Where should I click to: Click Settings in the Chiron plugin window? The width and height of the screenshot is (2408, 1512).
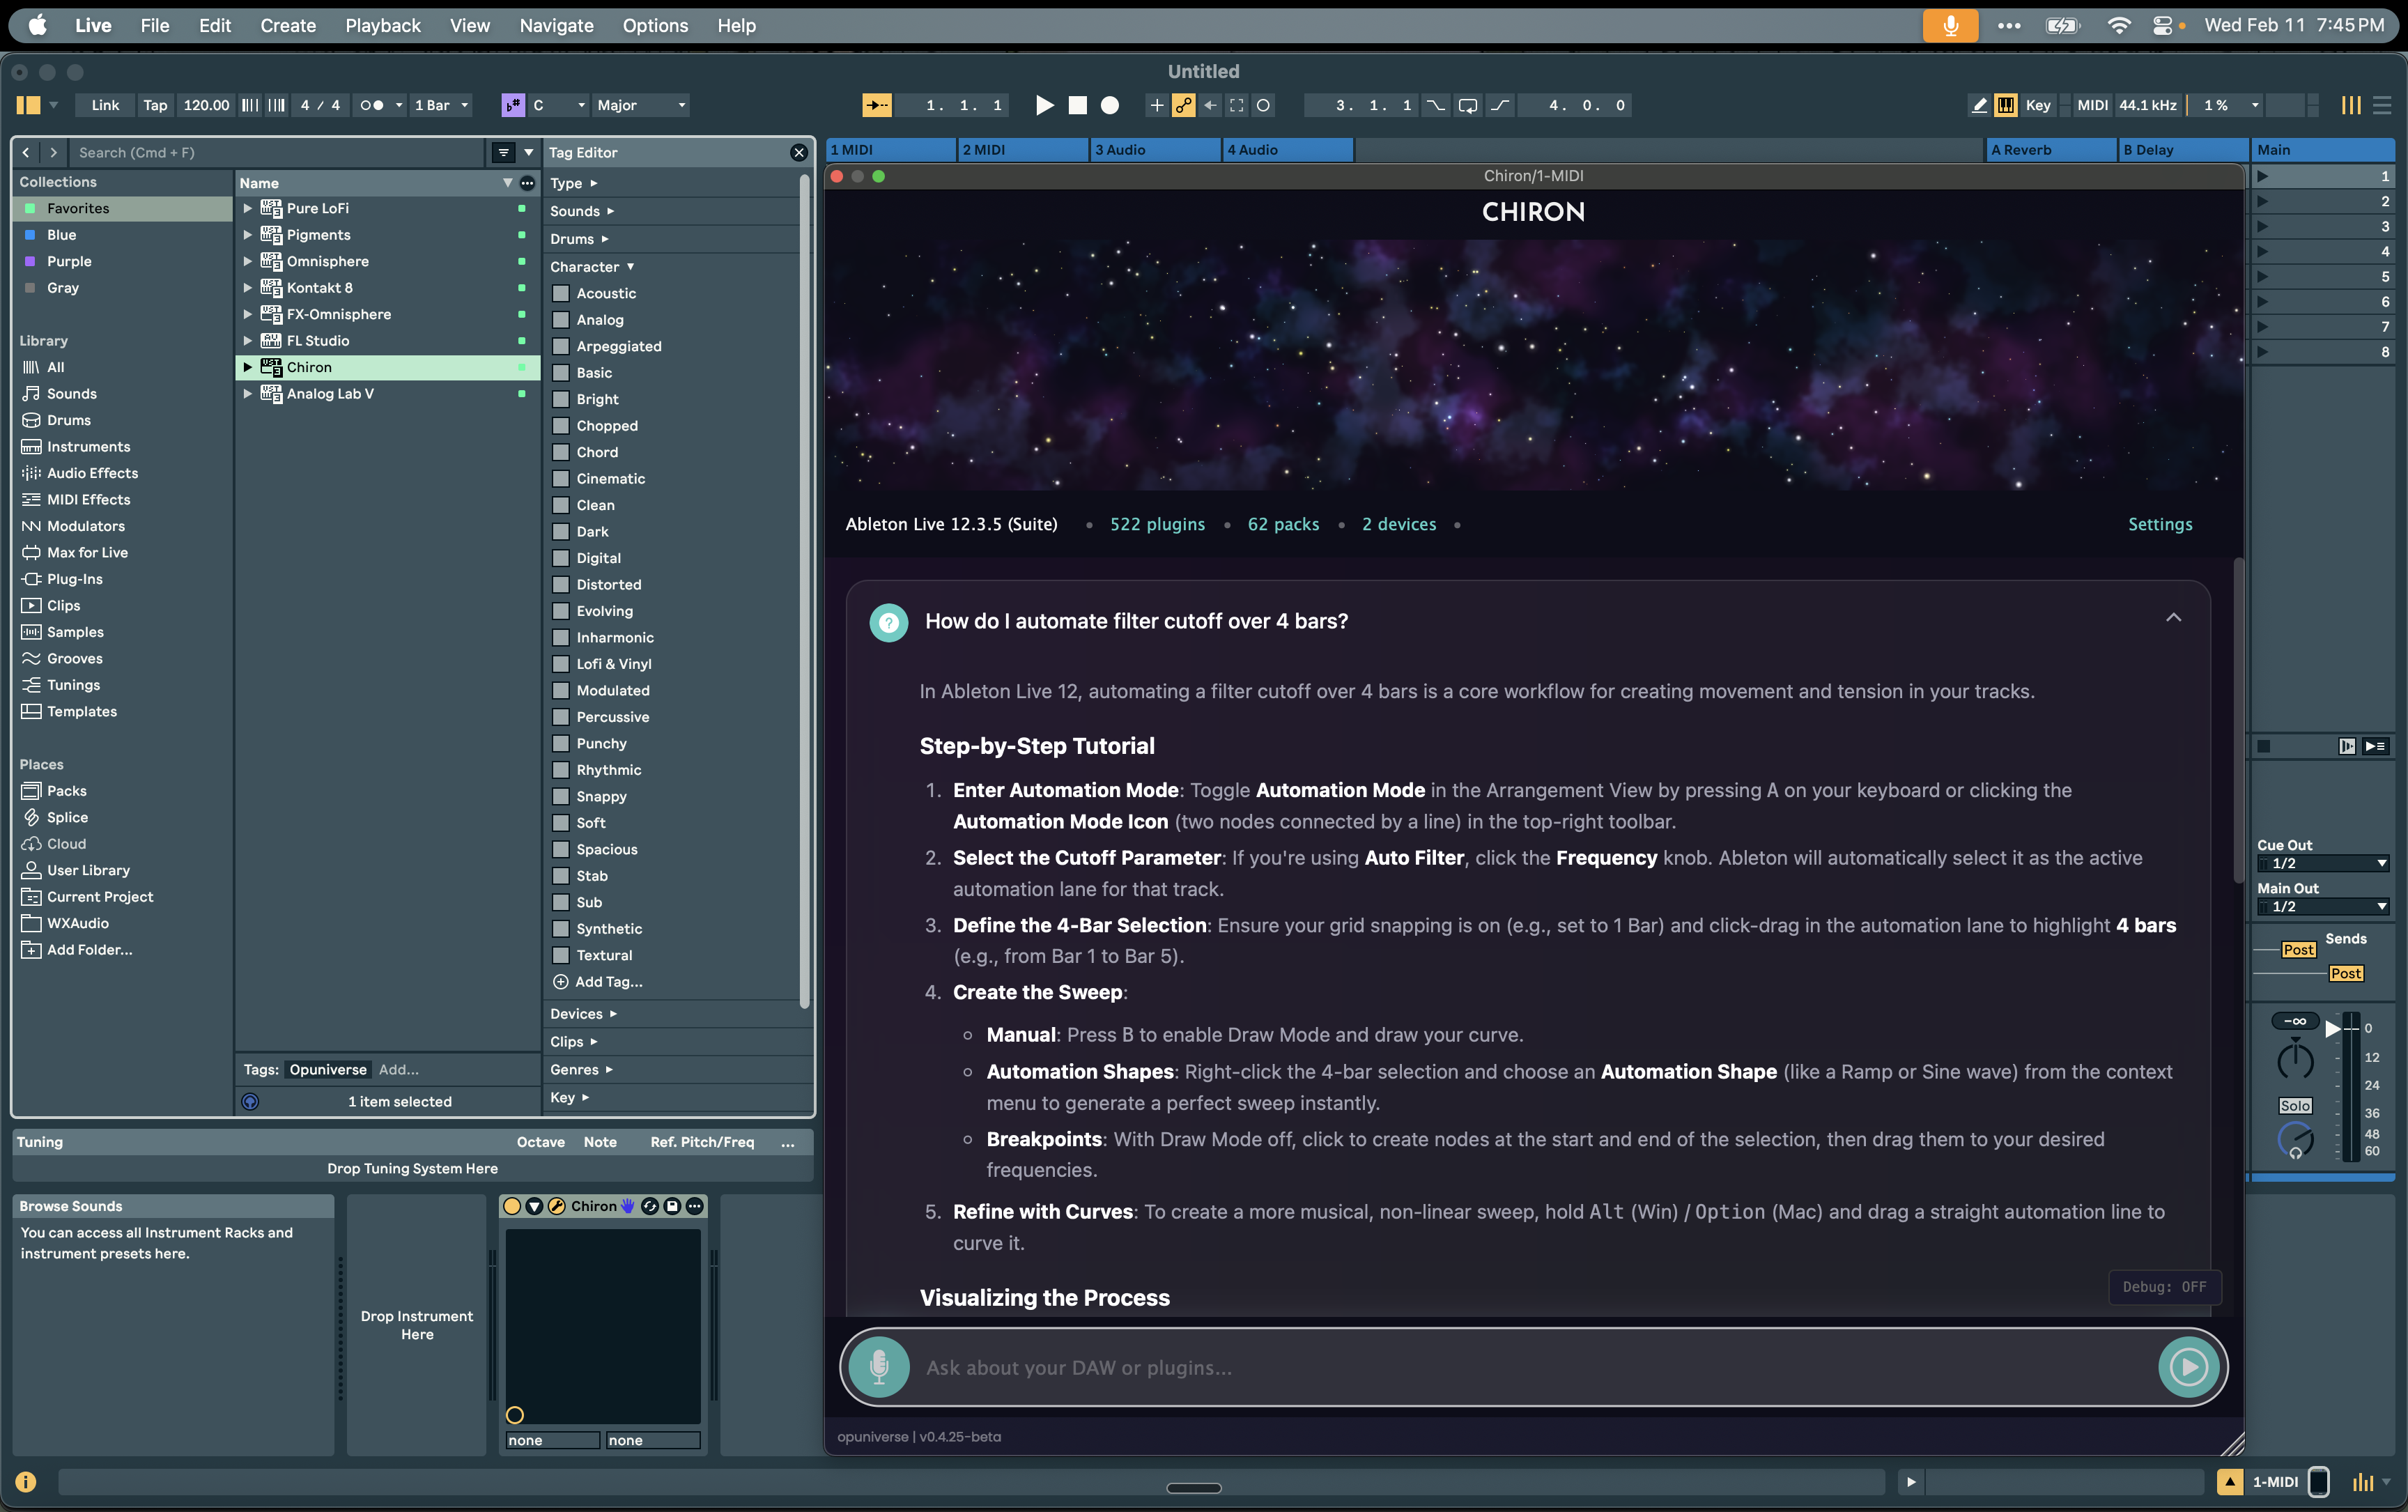click(2160, 523)
